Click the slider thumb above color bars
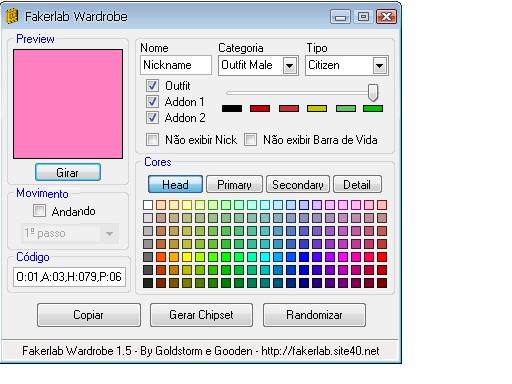This screenshot has height=384, width=512. tap(373, 92)
